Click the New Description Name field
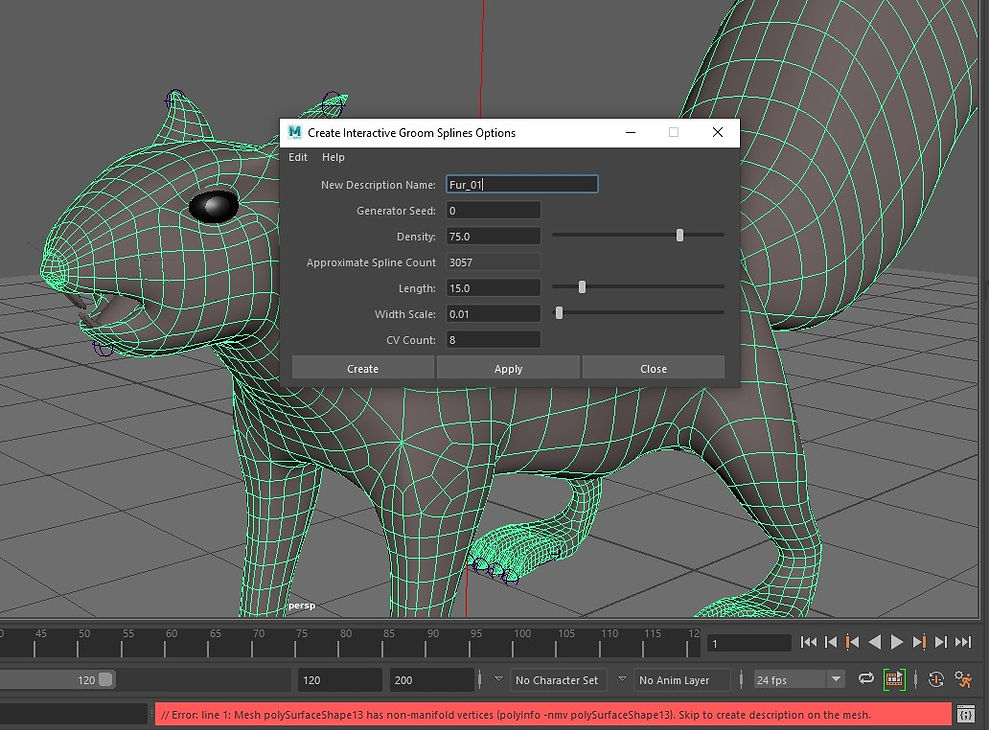 point(522,184)
